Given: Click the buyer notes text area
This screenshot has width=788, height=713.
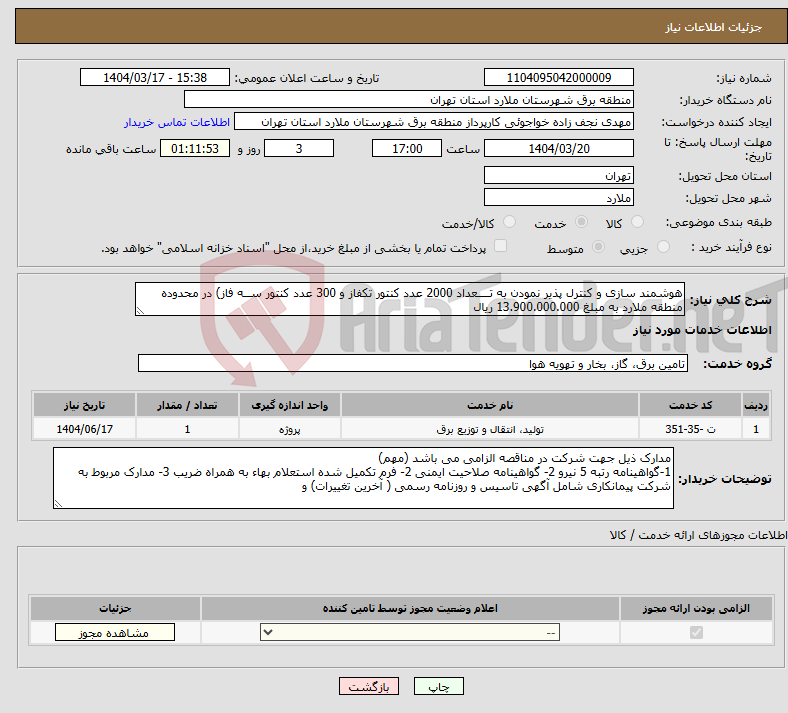Looking at the screenshot, I should [x=363, y=478].
